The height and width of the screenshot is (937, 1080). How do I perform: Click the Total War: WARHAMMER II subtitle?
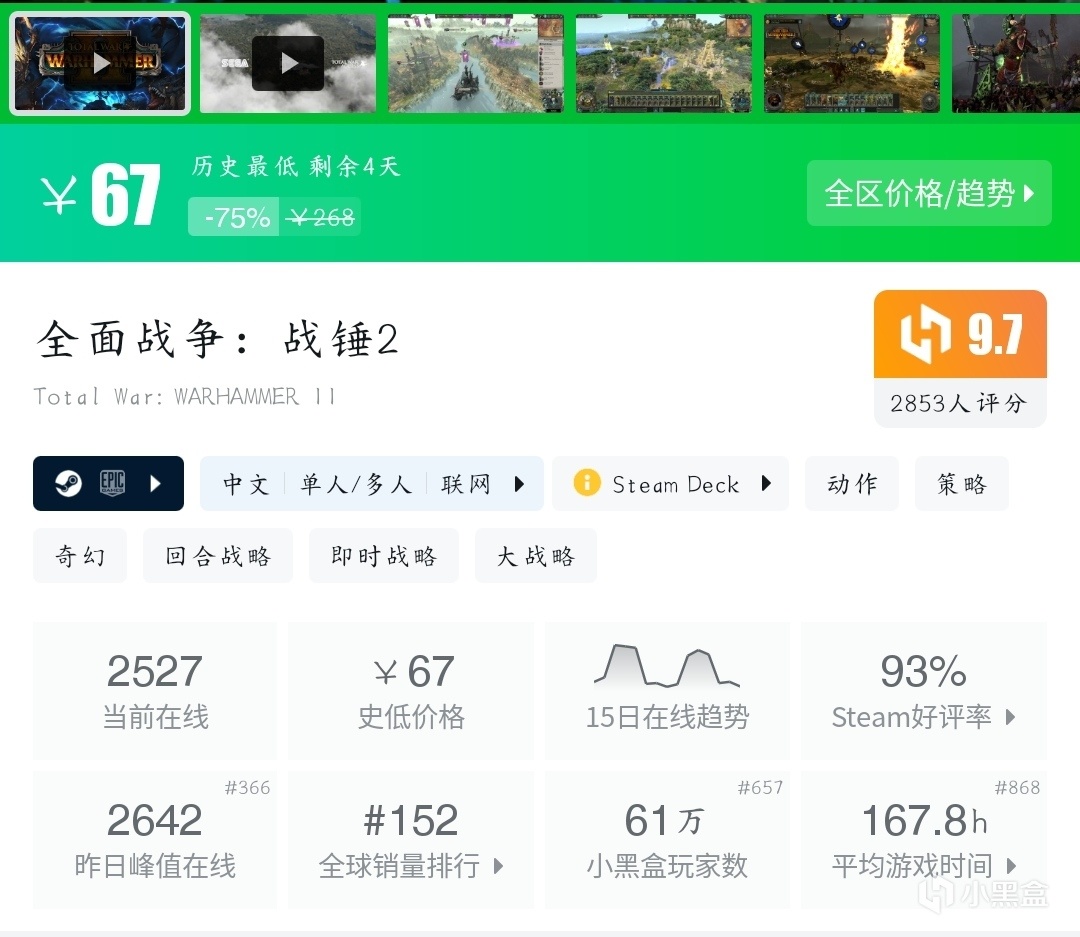click(185, 397)
